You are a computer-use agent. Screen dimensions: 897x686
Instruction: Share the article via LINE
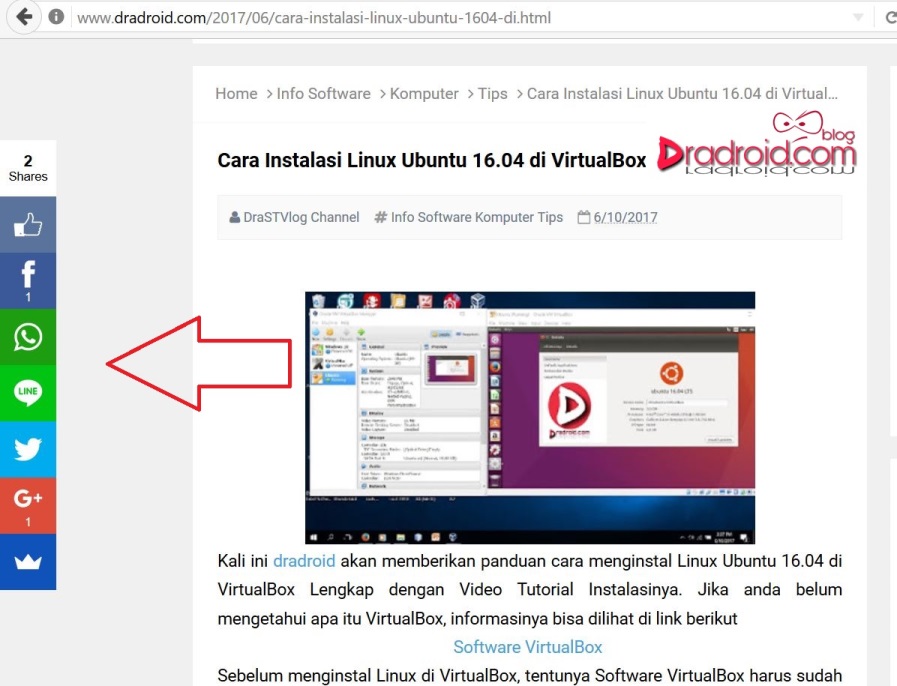pyautogui.click(x=28, y=393)
